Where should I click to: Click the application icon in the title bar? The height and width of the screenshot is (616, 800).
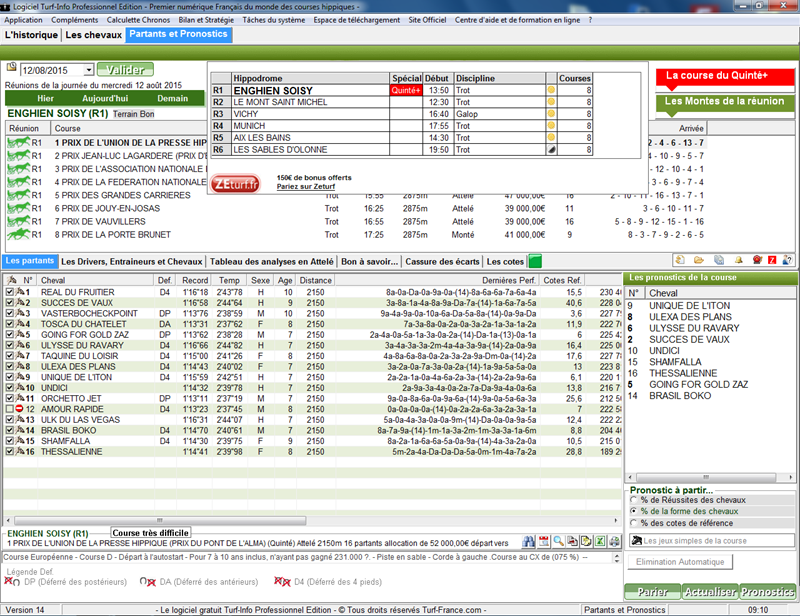pos(6,7)
